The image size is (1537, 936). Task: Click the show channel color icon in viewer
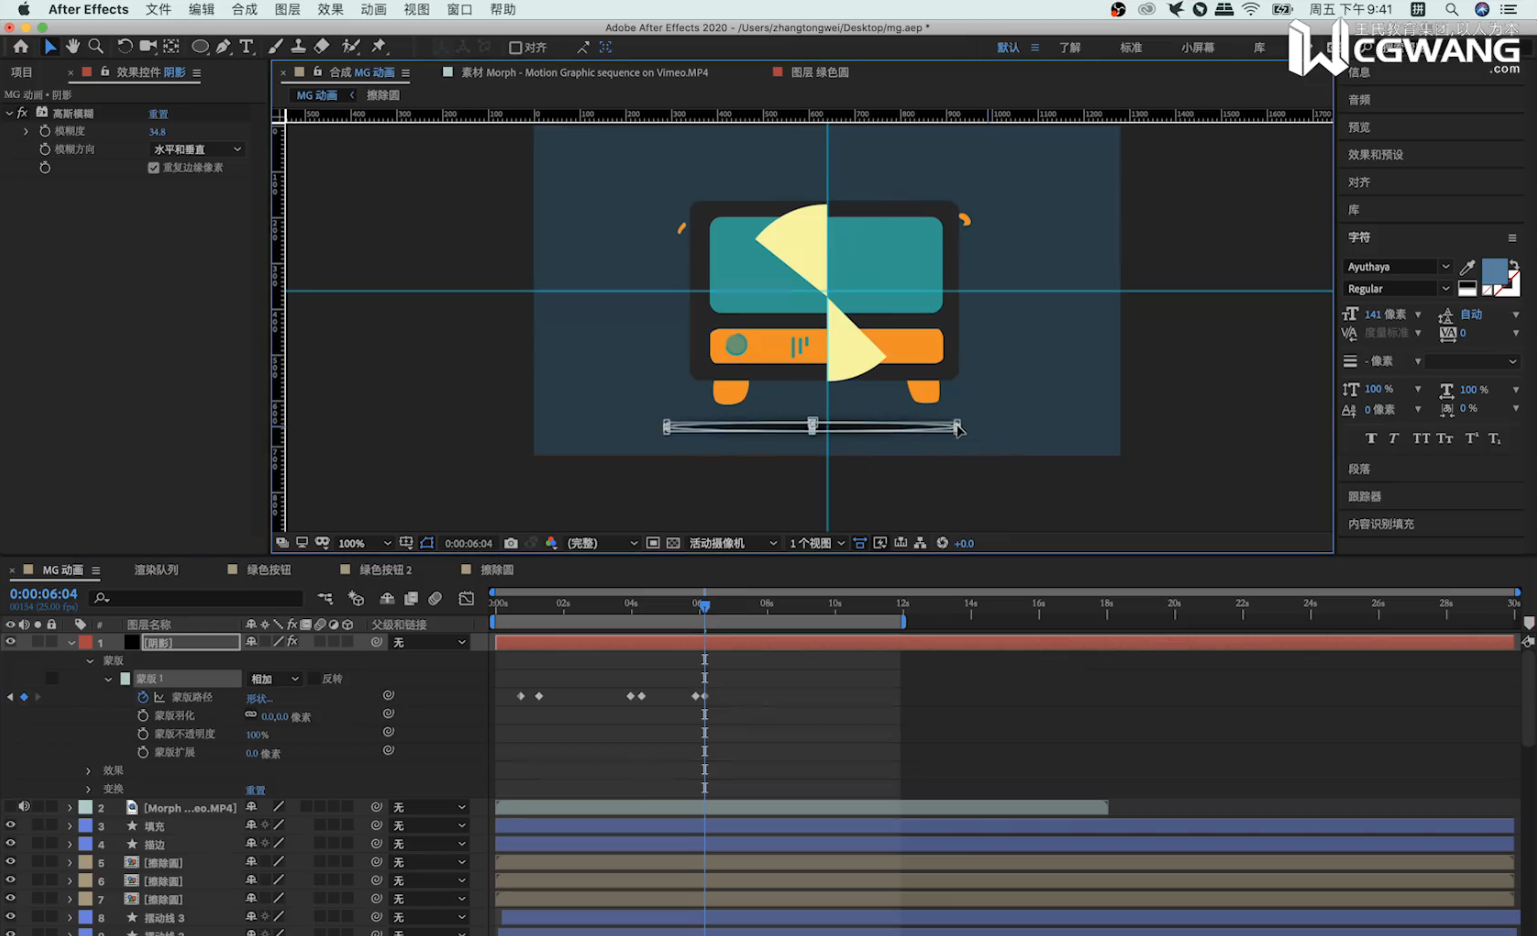point(551,543)
